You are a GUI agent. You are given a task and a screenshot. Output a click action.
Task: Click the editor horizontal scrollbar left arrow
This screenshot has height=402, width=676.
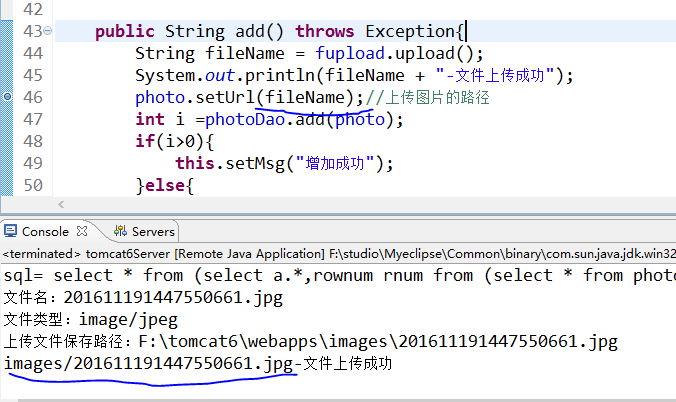(x=61, y=204)
